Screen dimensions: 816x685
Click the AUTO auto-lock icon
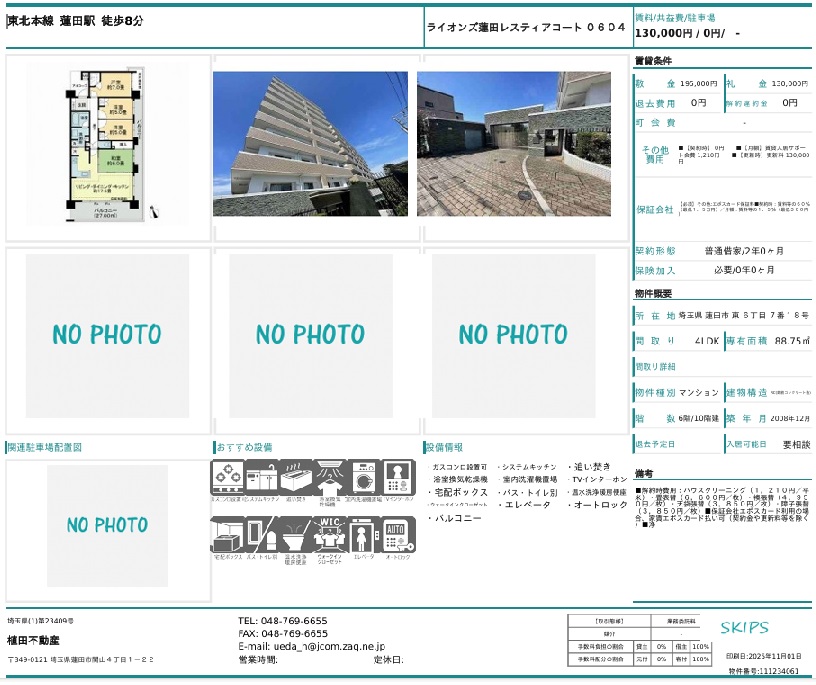[398, 534]
